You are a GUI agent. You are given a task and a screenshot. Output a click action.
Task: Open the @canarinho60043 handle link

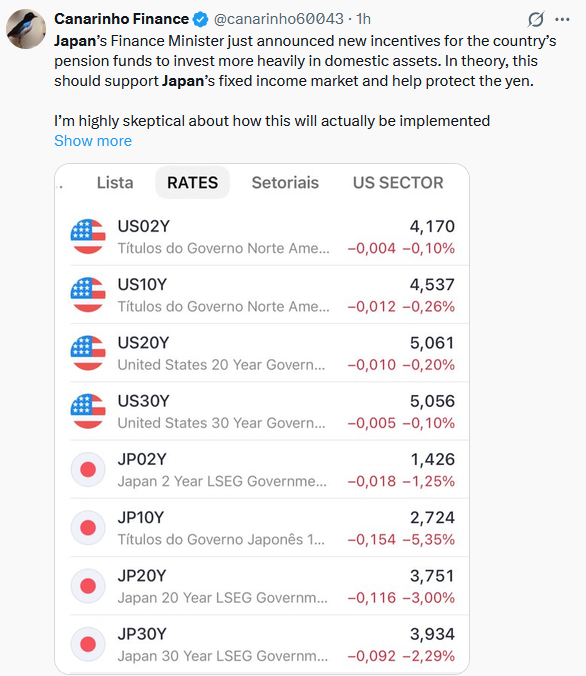click(279, 19)
